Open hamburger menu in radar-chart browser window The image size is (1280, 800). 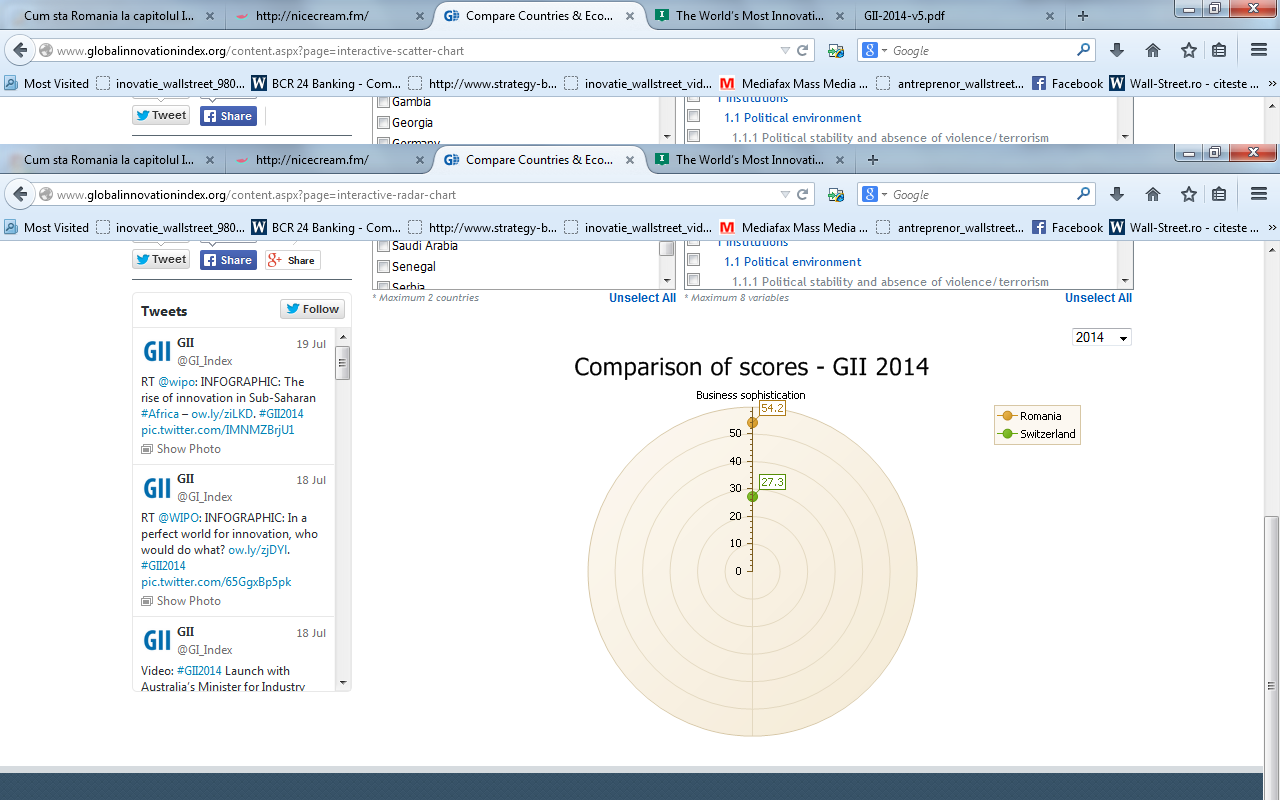pos(1259,195)
